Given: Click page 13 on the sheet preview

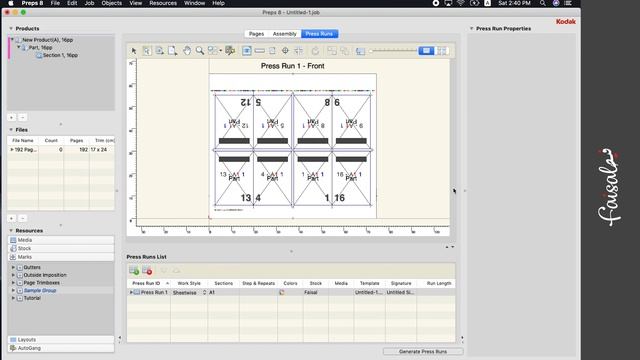Looking at the screenshot, I should tap(234, 179).
